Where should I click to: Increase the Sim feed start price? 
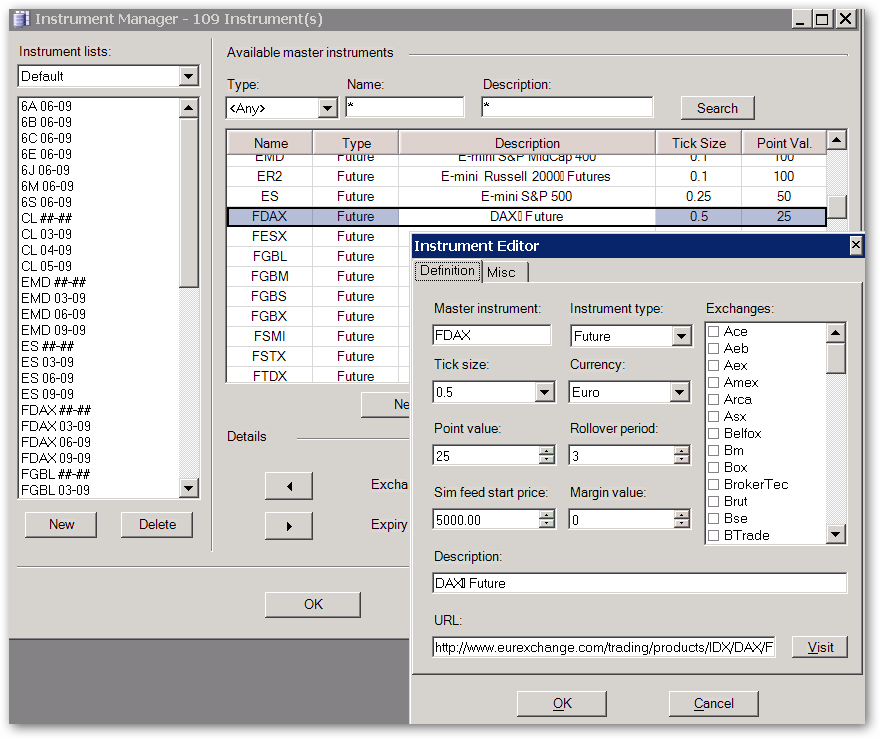click(x=546, y=514)
